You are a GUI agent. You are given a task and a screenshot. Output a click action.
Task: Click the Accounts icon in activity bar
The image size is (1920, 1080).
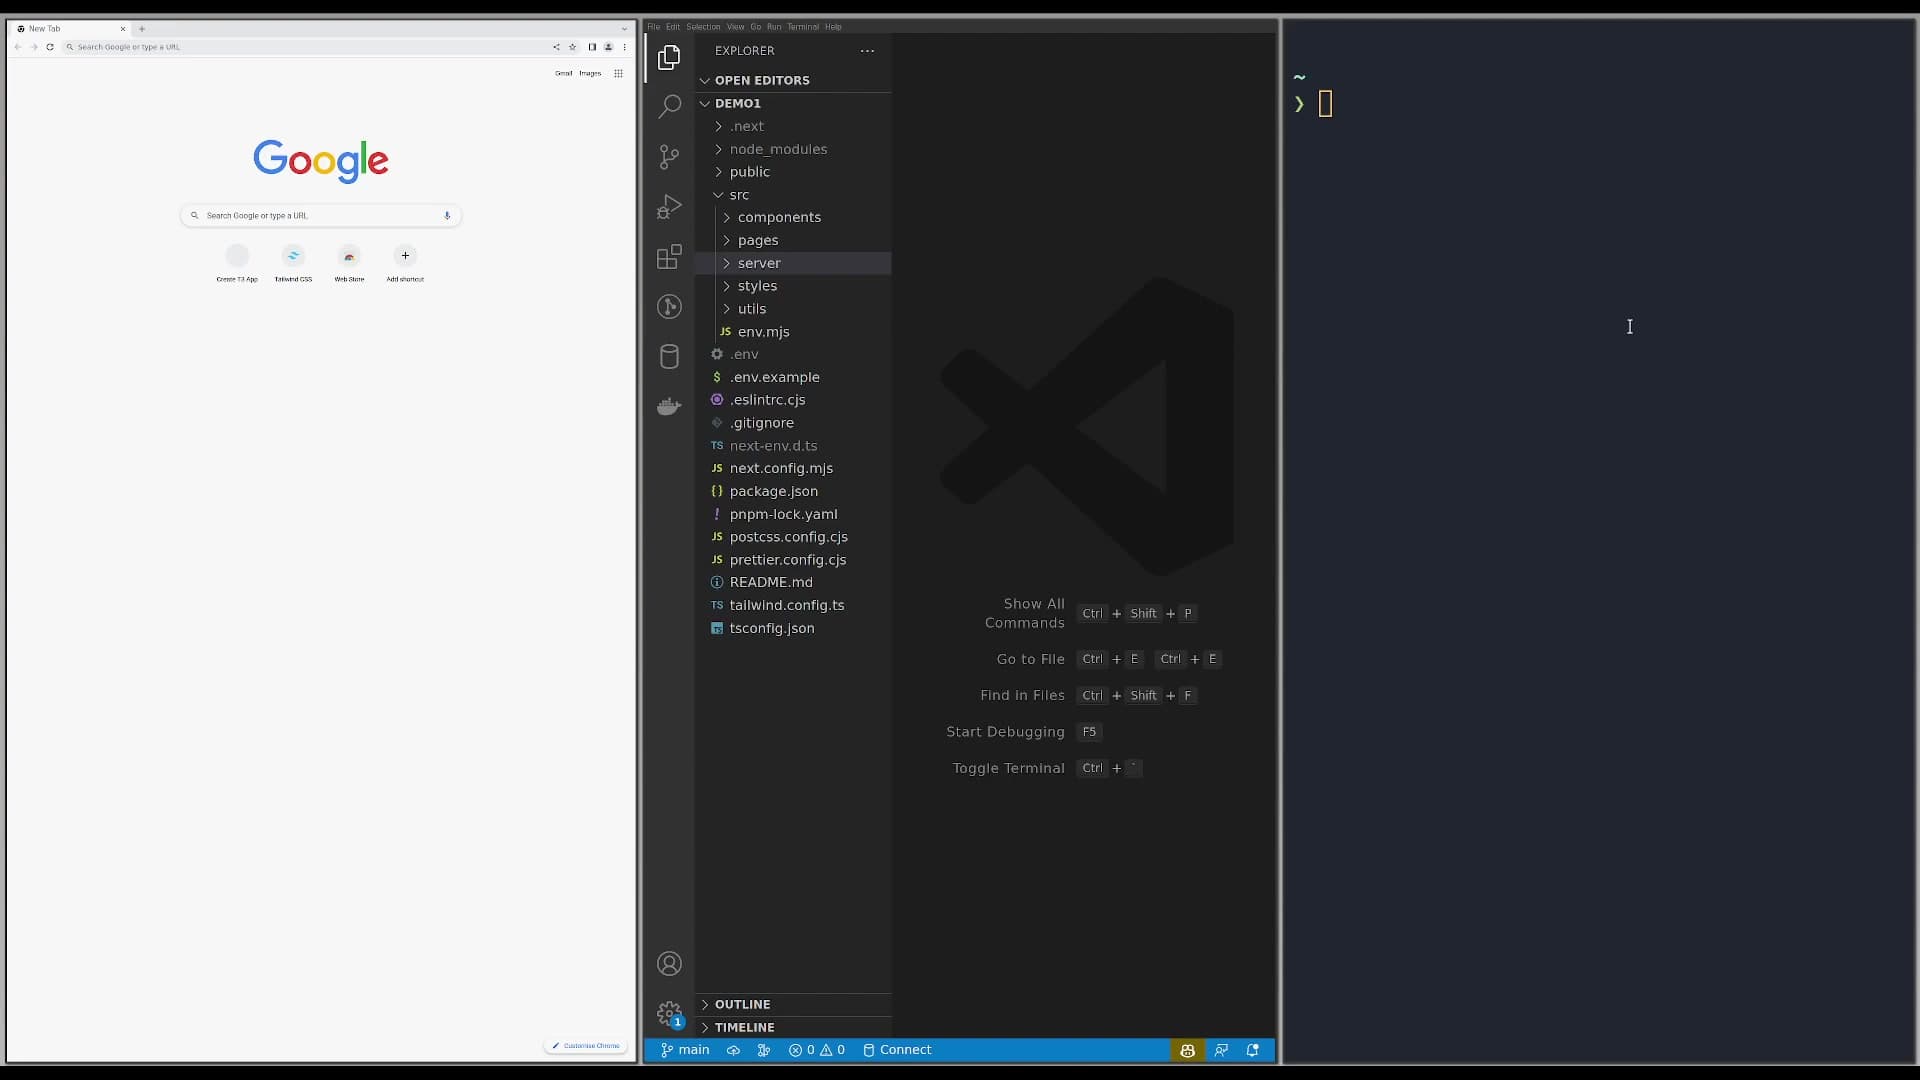tap(669, 963)
